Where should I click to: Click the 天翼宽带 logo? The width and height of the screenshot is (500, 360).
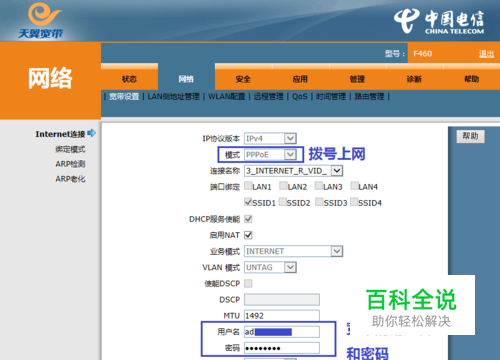pyautogui.click(x=41, y=21)
